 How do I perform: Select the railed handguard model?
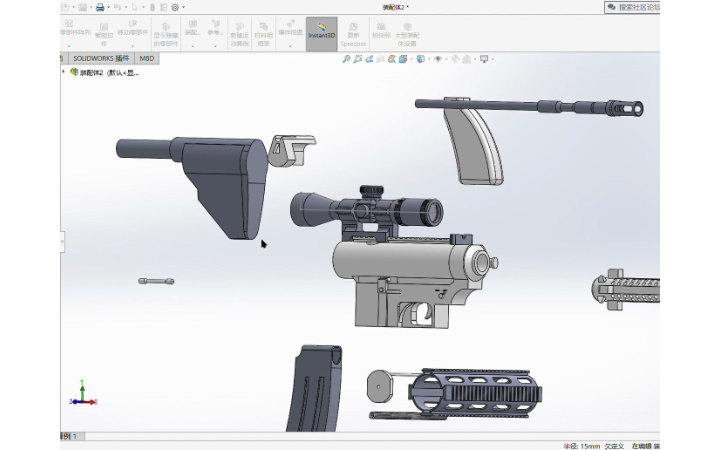pos(475,394)
